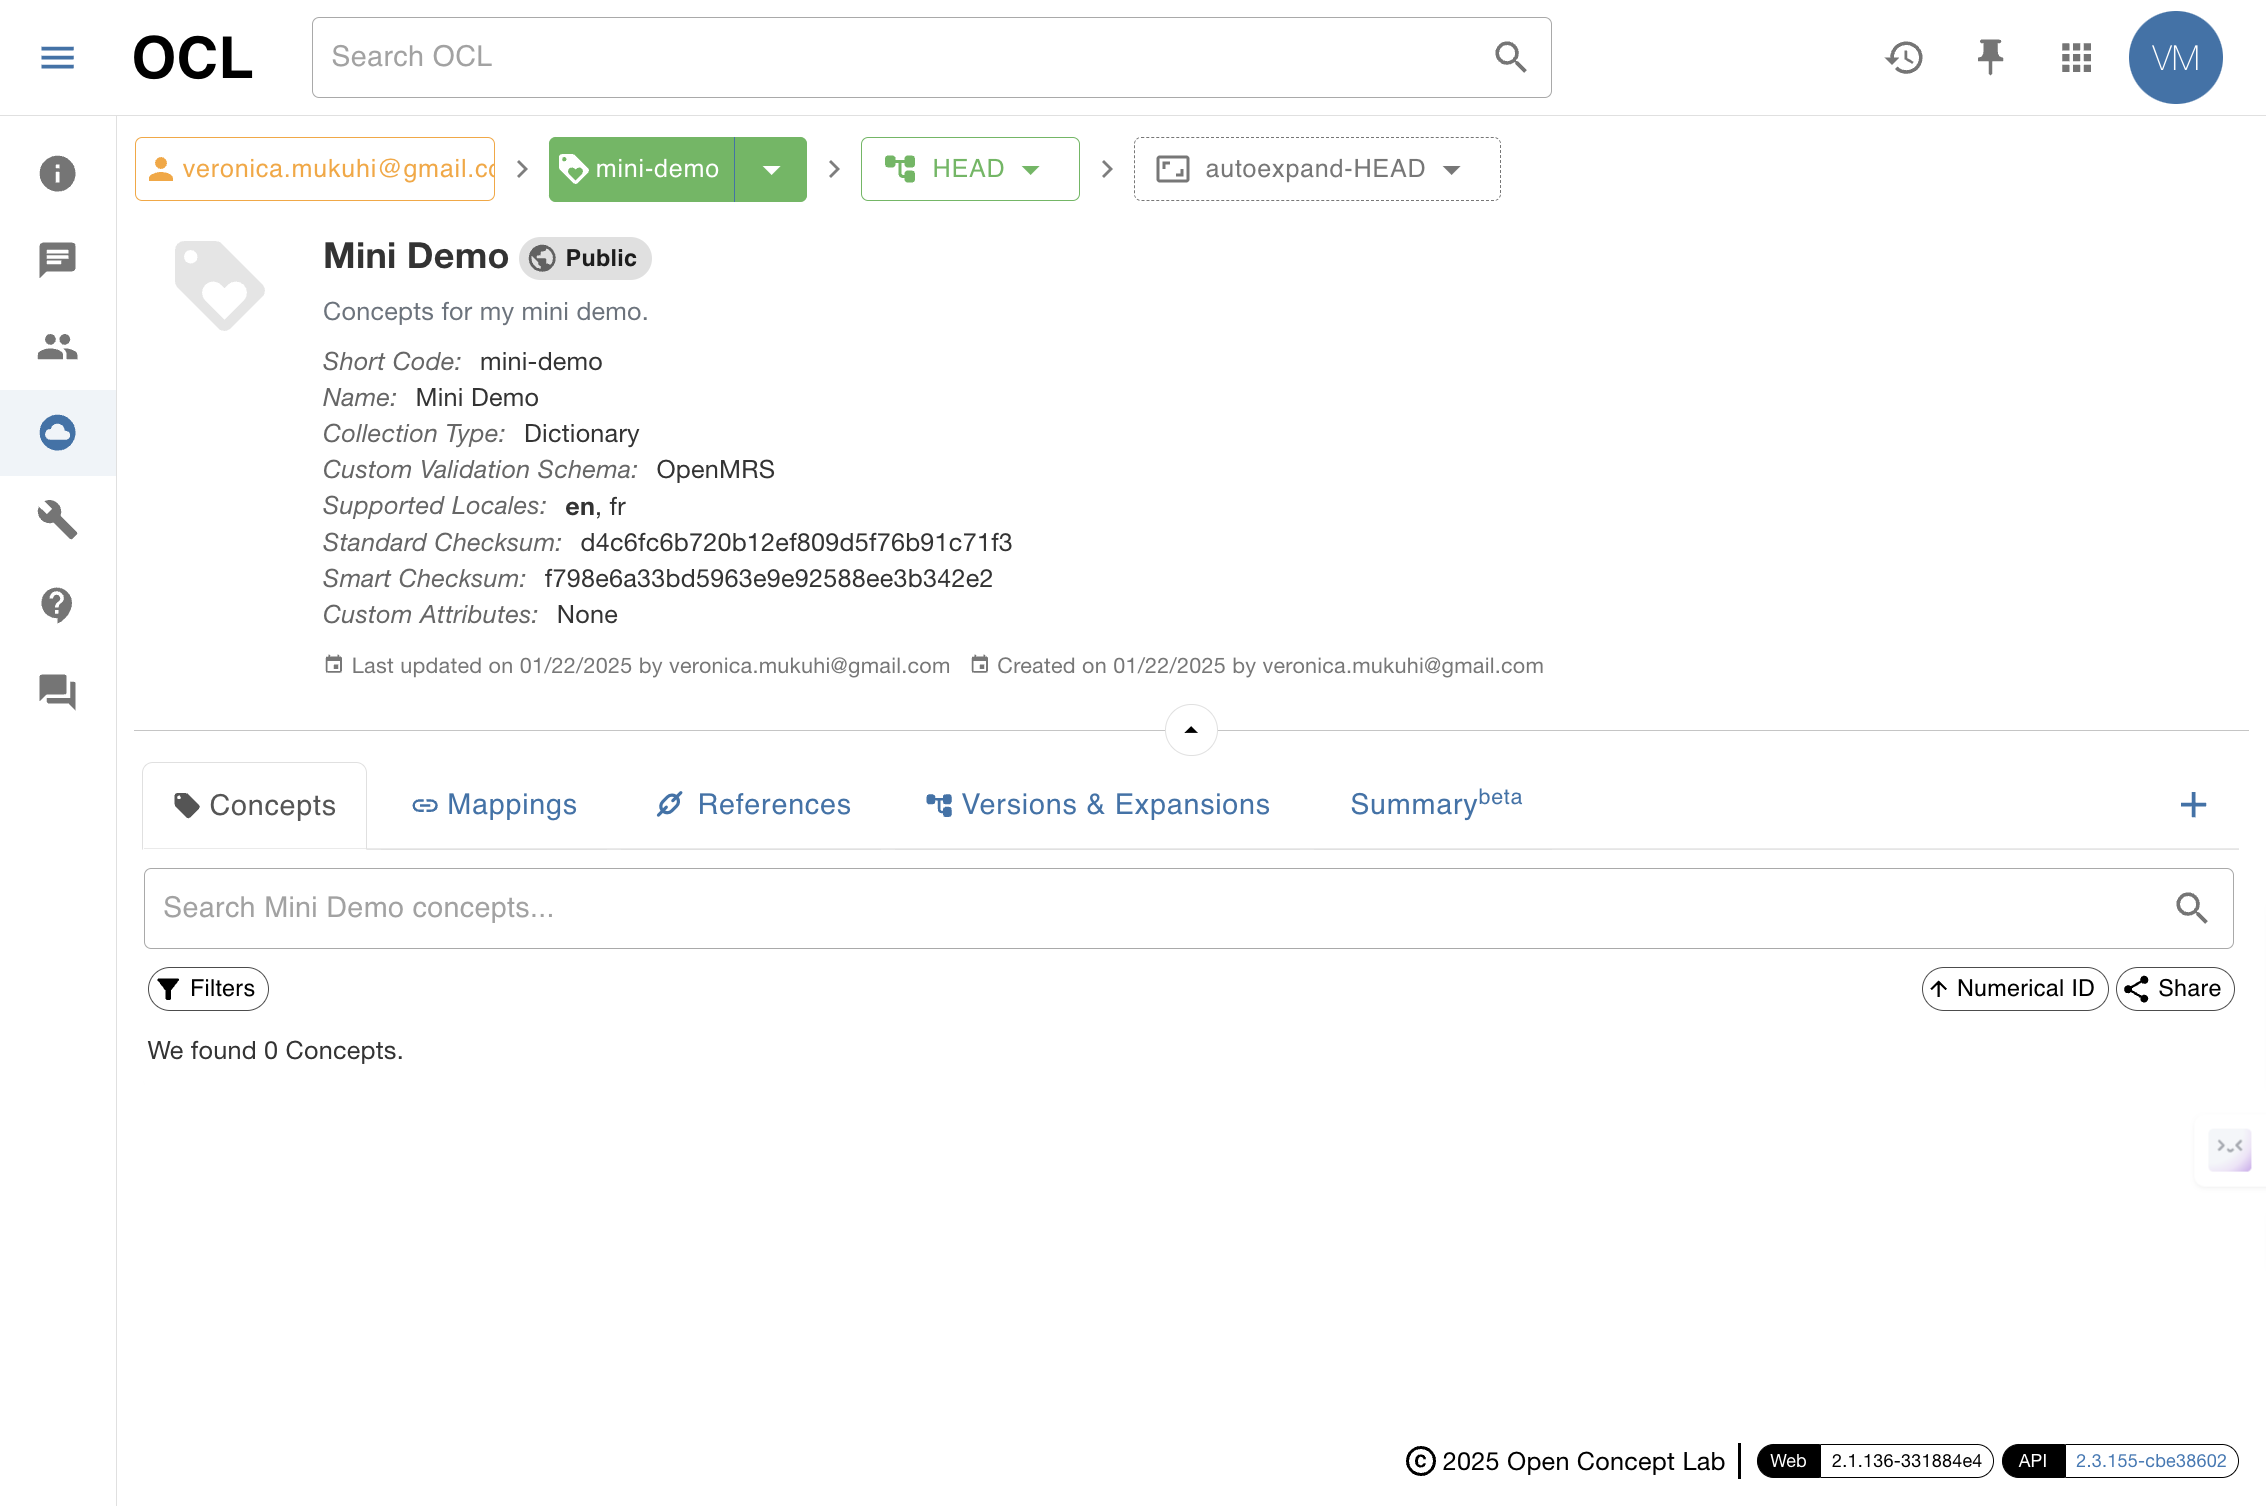Select the cloud icon in the sidebar
The image size is (2266, 1506).
pyautogui.click(x=57, y=432)
